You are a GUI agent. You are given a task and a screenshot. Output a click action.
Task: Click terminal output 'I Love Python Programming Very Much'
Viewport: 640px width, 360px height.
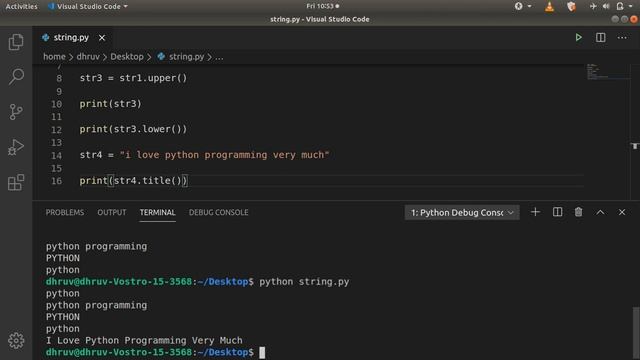144,340
